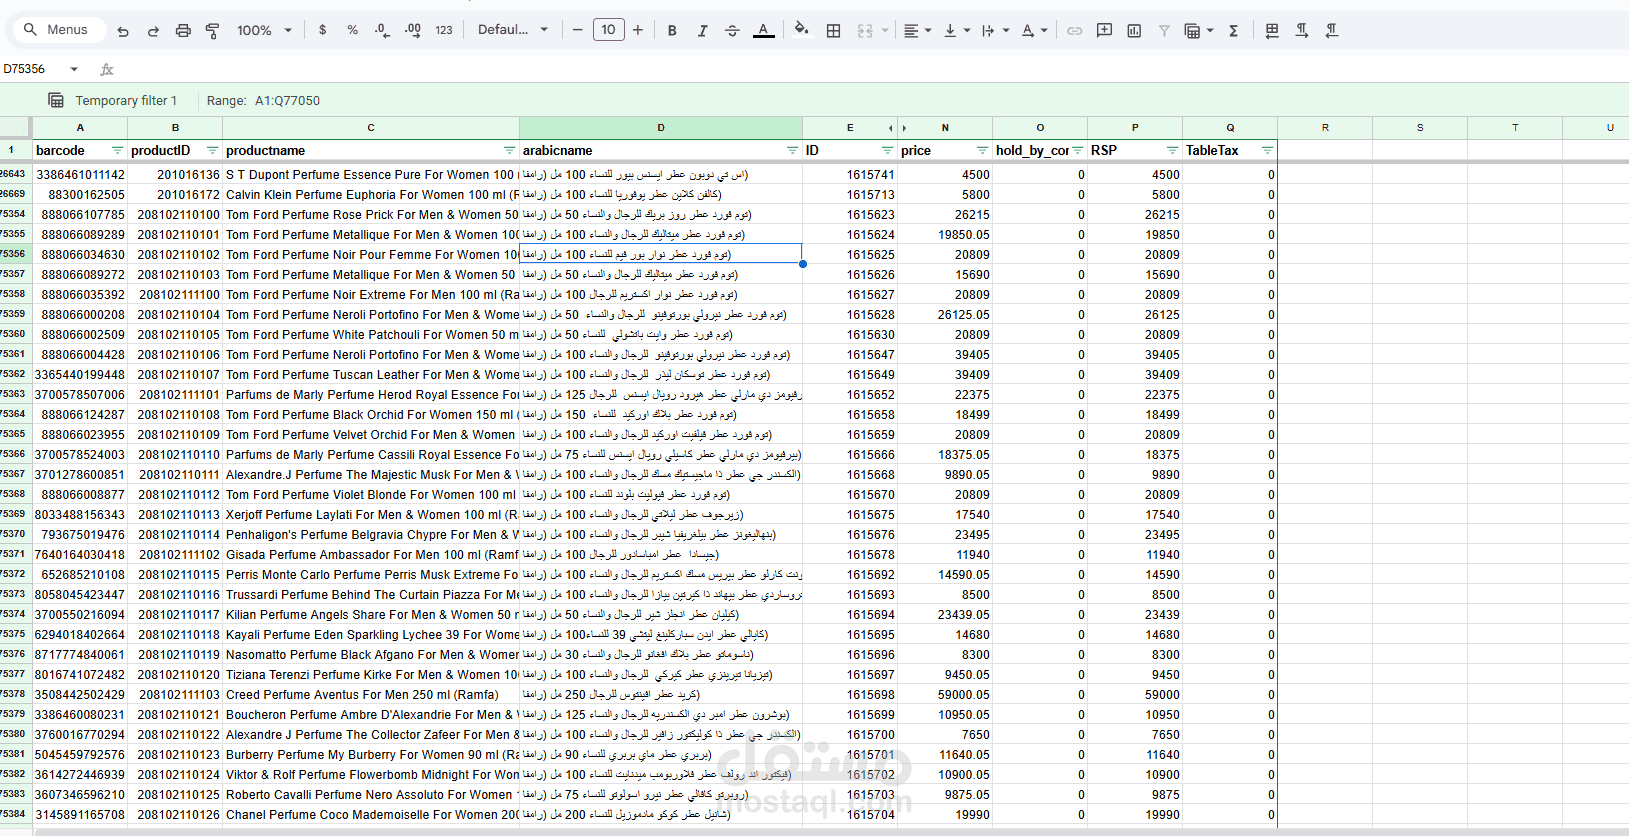Expand hidden columns right of column E
The width and height of the screenshot is (1629, 836).
890,128
